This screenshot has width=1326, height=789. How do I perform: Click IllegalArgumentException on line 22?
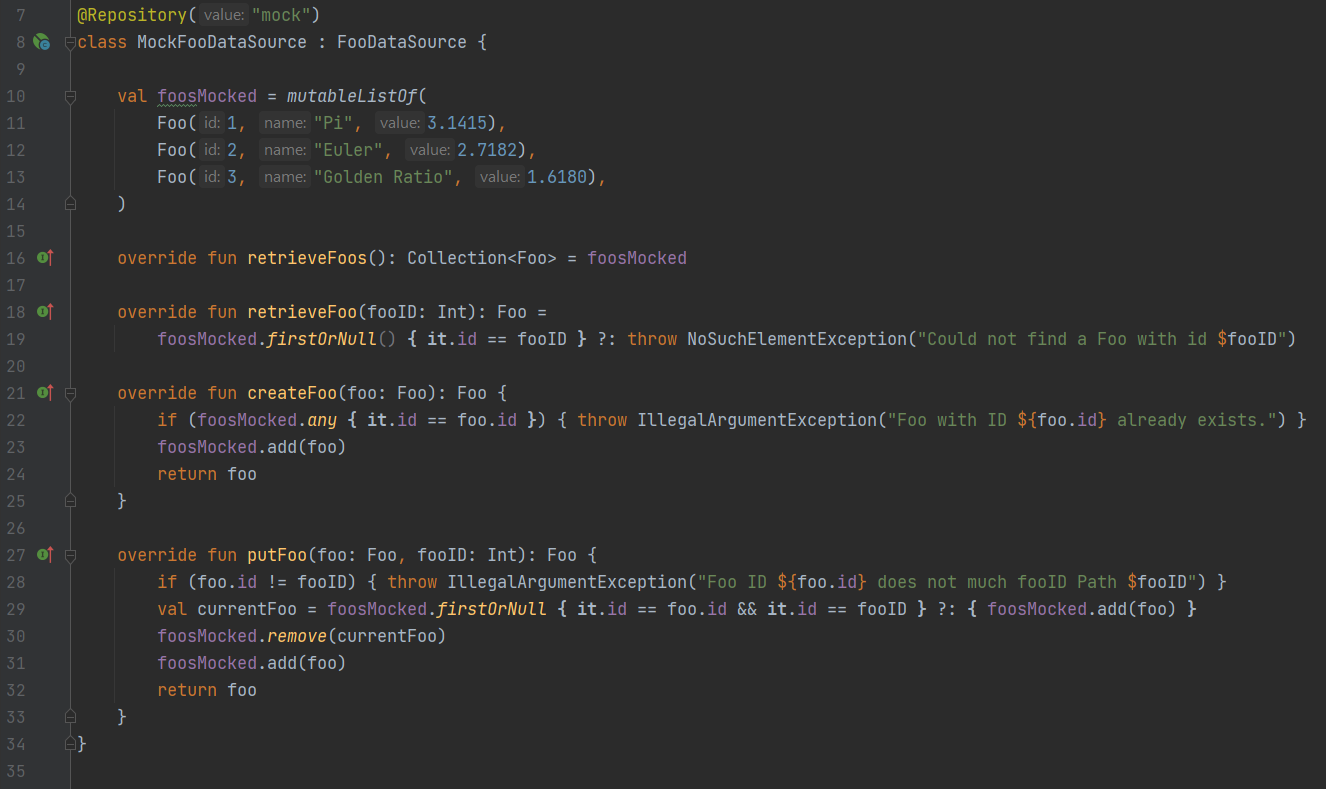[757, 420]
